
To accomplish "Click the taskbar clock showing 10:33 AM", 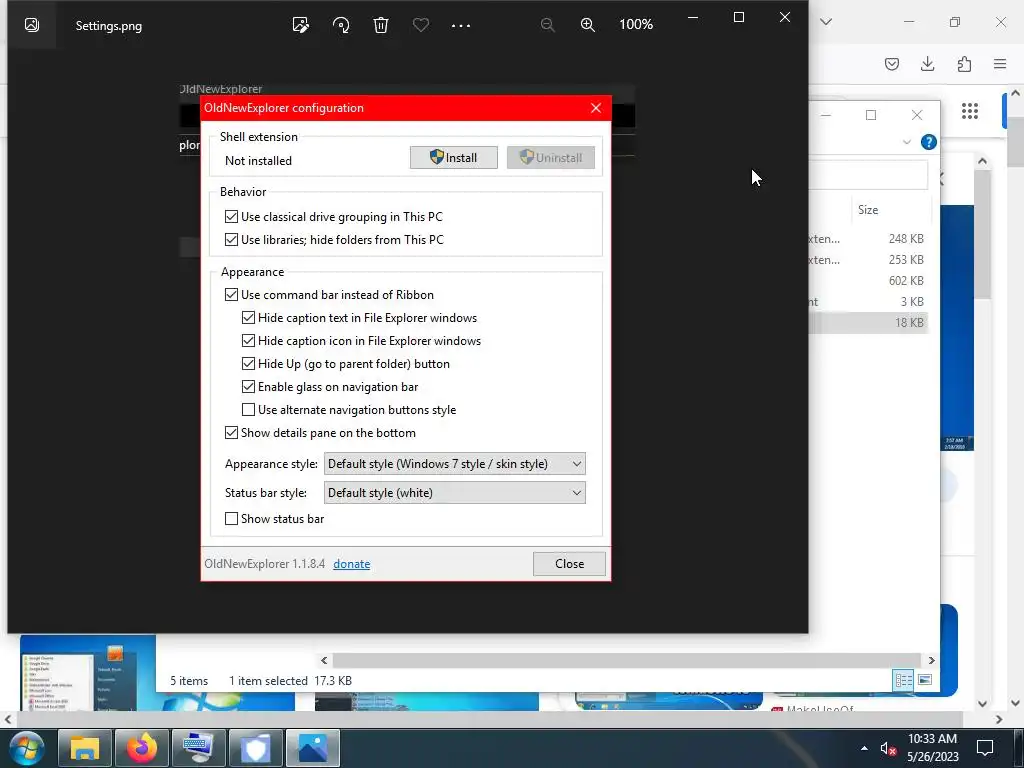I will click(933, 748).
